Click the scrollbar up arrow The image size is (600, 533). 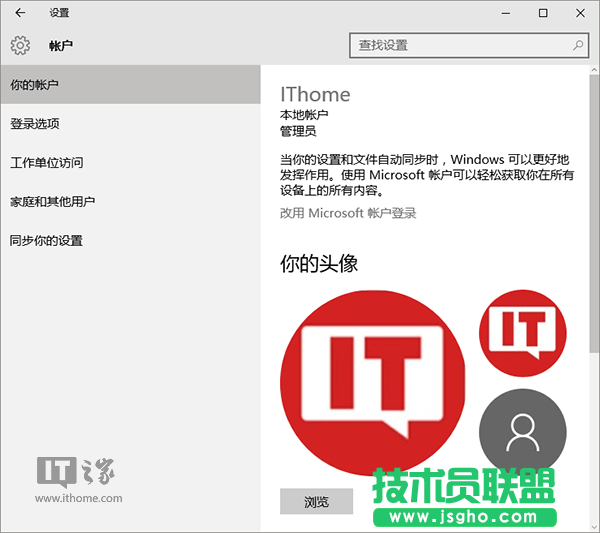[x=594, y=70]
